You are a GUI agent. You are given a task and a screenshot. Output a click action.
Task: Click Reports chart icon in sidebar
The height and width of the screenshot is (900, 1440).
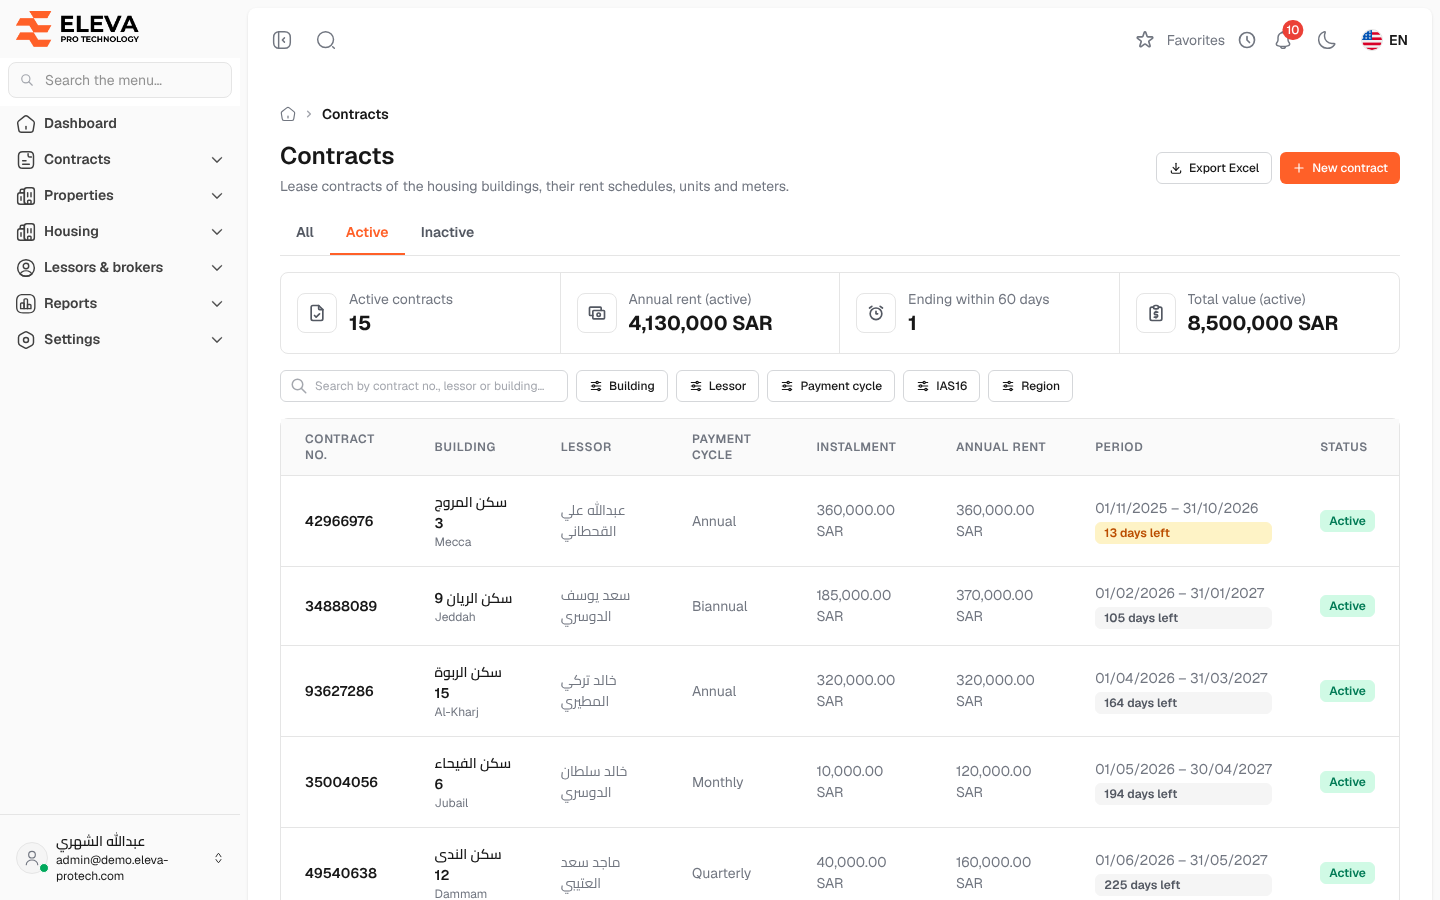point(26,304)
